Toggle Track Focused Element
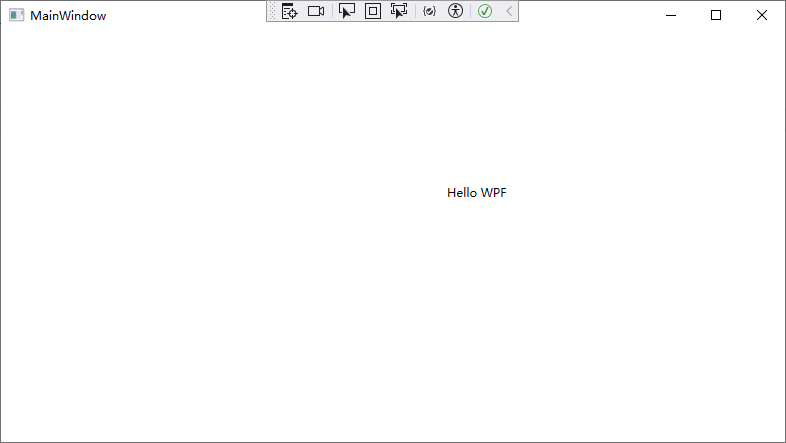786x443 pixels. click(399, 11)
